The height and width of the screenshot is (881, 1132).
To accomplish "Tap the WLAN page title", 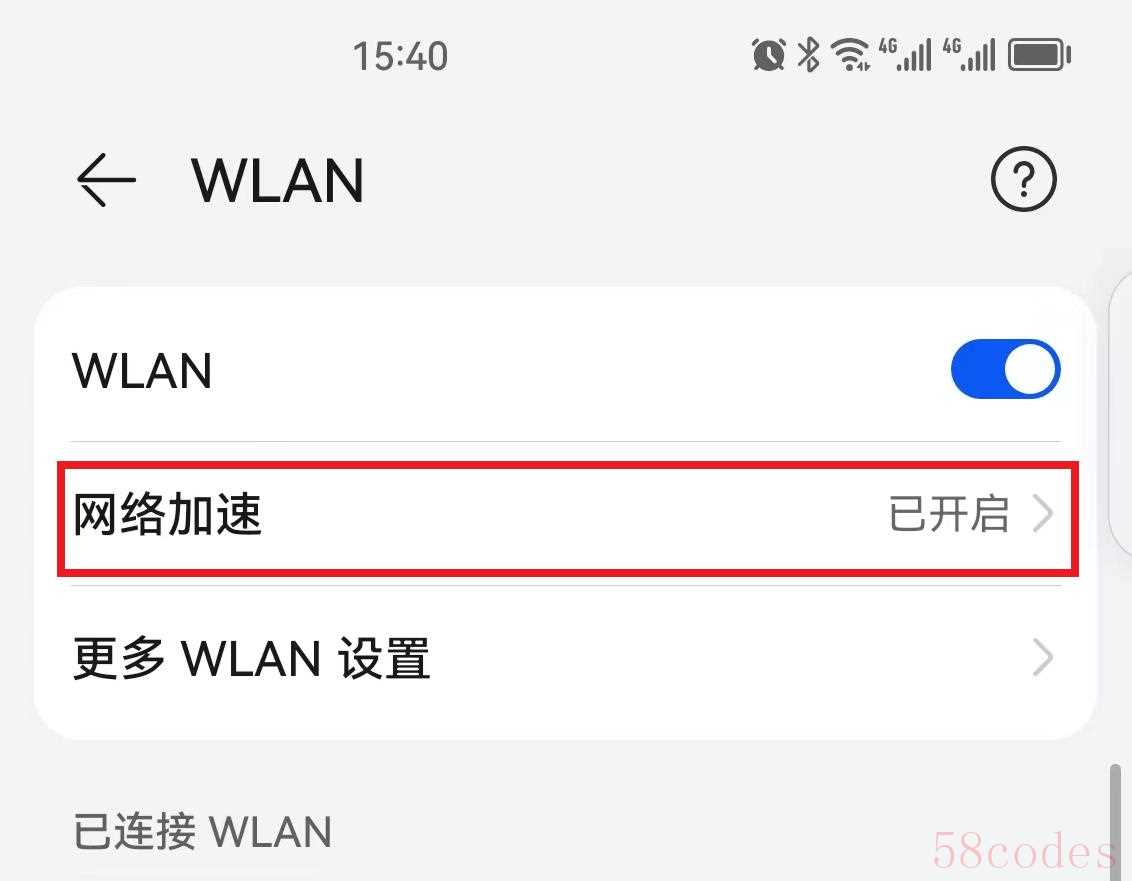I will click(277, 181).
